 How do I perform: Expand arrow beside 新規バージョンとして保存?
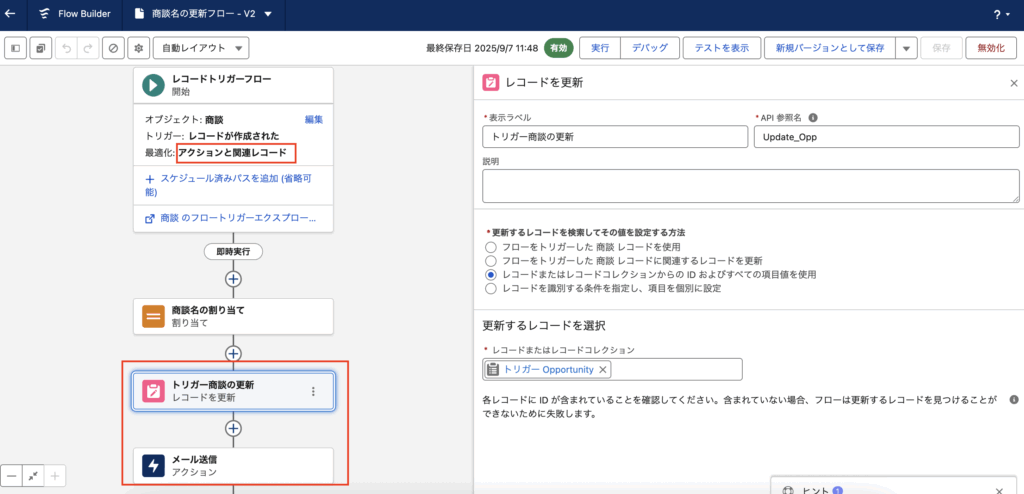pyautogui.click(x=905, y=48)
